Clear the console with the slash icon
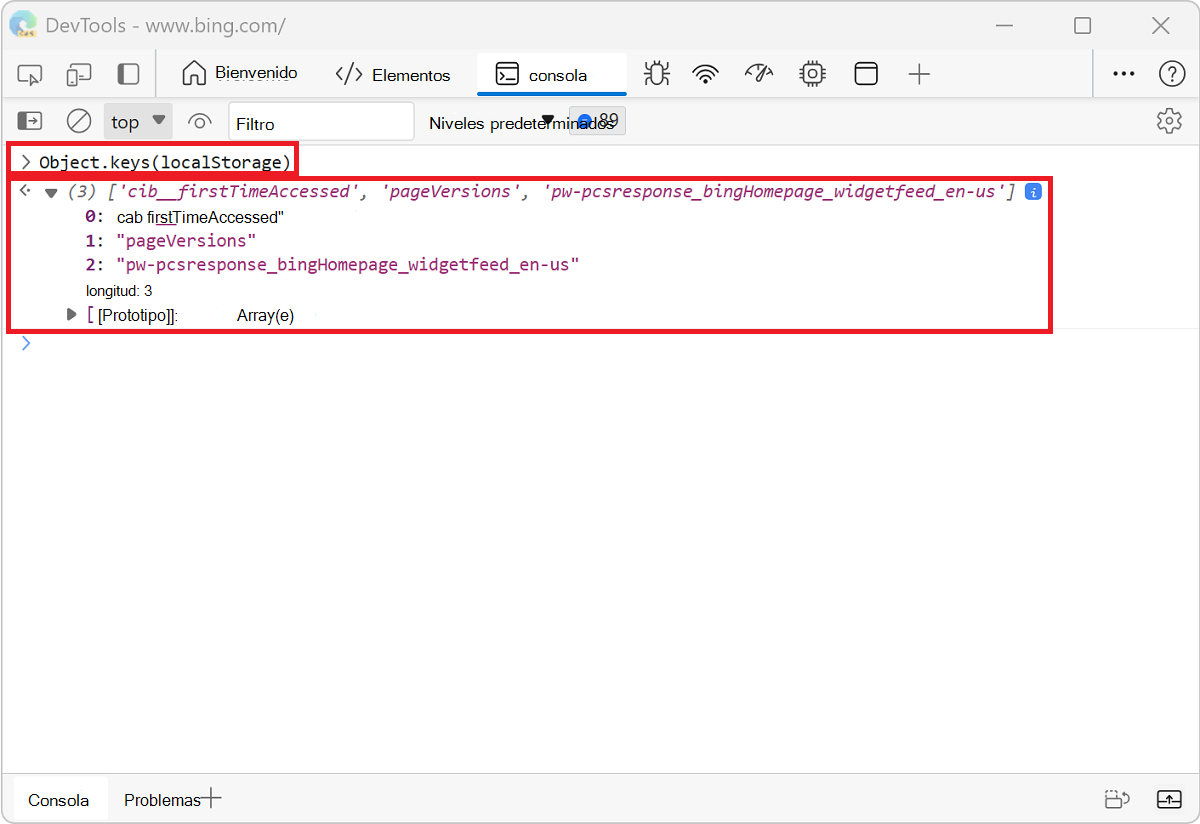1200x824 pixels. click(x=79, y=120)
